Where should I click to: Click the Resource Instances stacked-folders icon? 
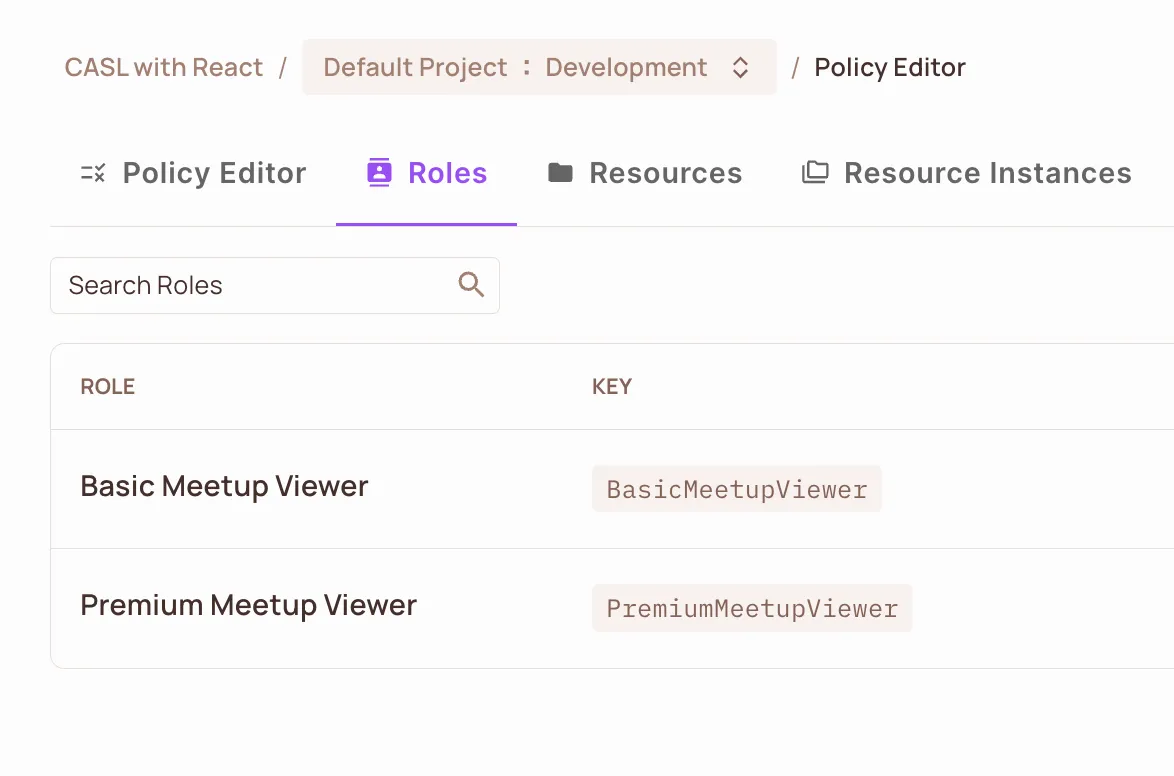(815, 173)
